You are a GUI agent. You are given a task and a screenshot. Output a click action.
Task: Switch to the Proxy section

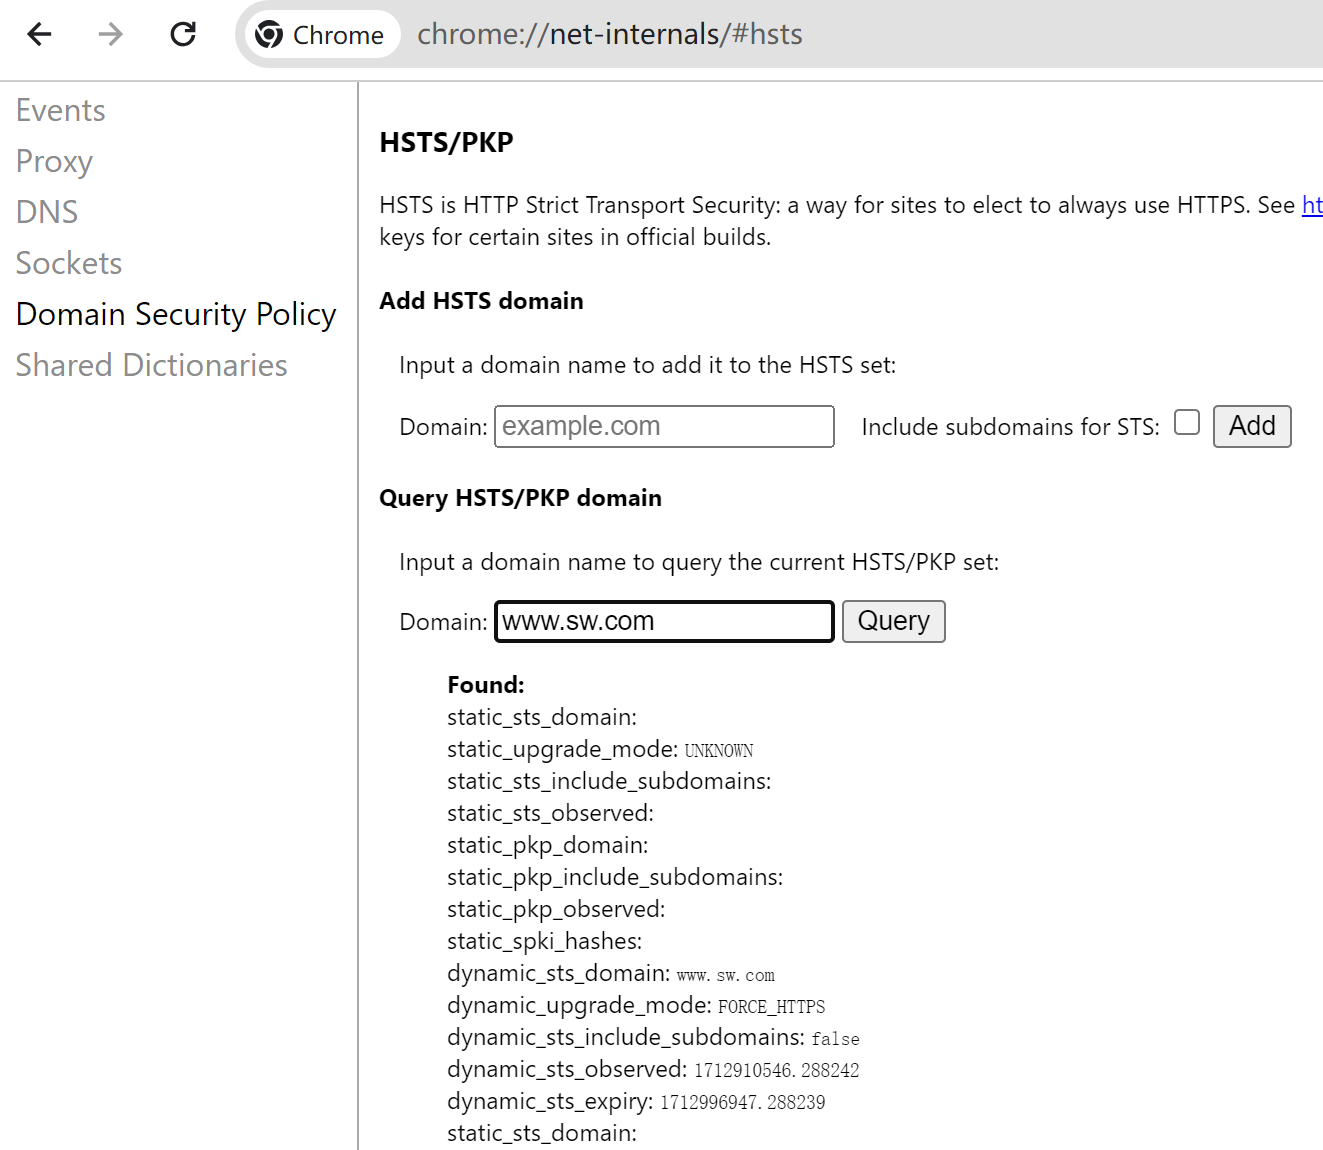[55, 161]
